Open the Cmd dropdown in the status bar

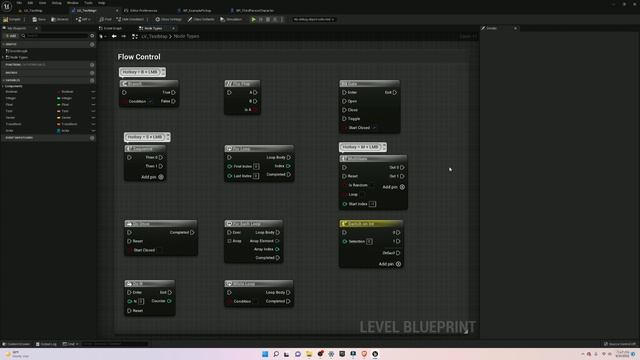tap(71, 344)
